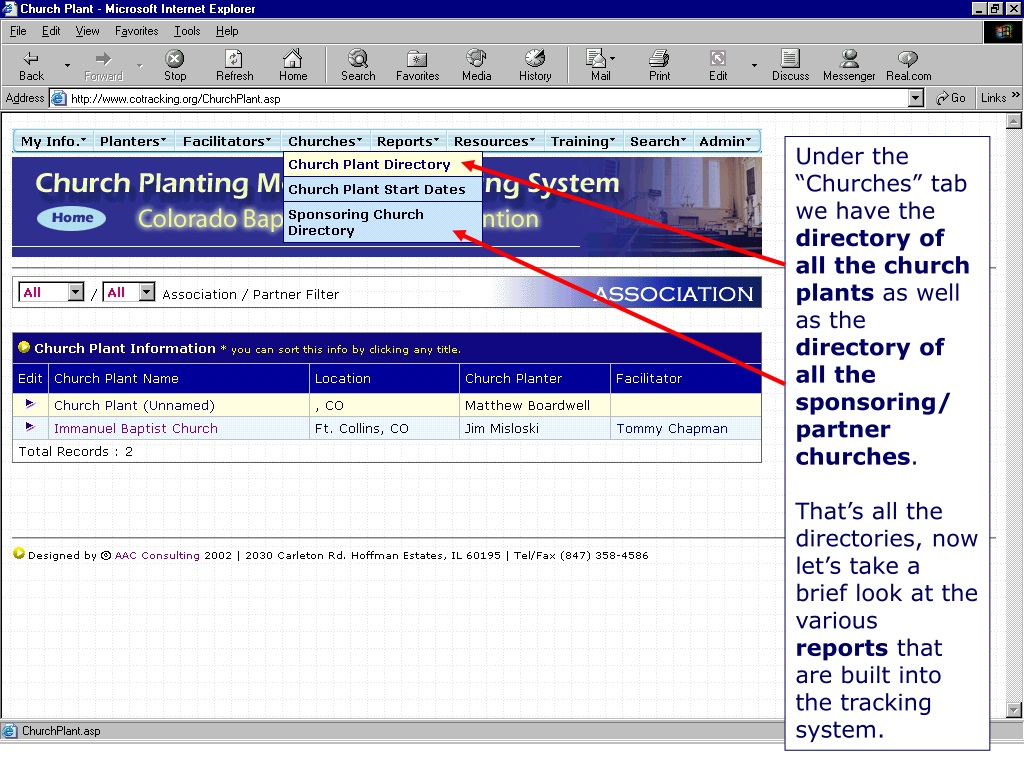Expand the Edit toolbar dropdown arrow

[x=754, y=65]
